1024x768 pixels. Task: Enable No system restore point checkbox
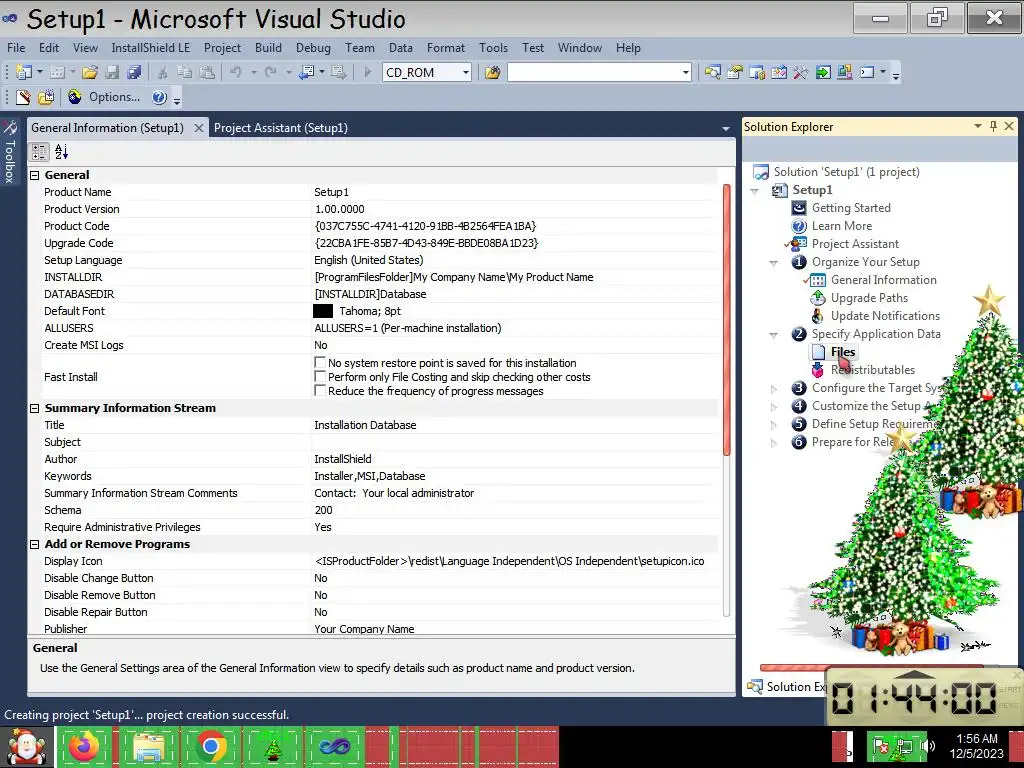pos(320,362)
